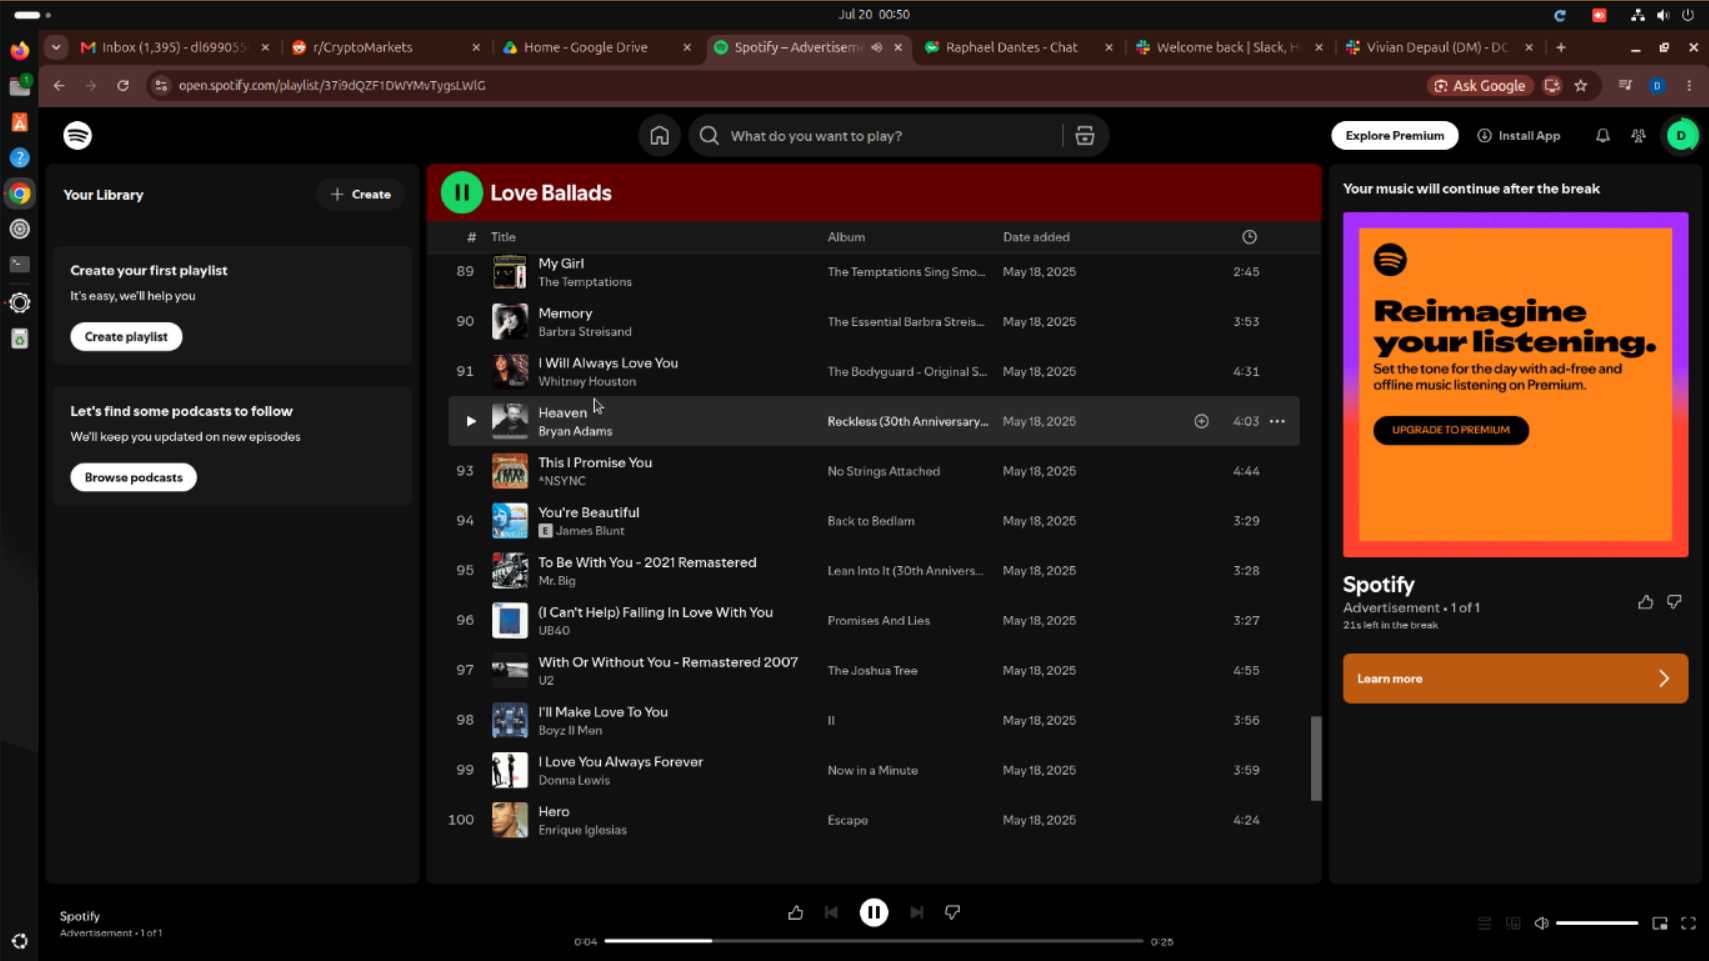Click the Install App button

pyautogui.click(x=1518, y=136)
